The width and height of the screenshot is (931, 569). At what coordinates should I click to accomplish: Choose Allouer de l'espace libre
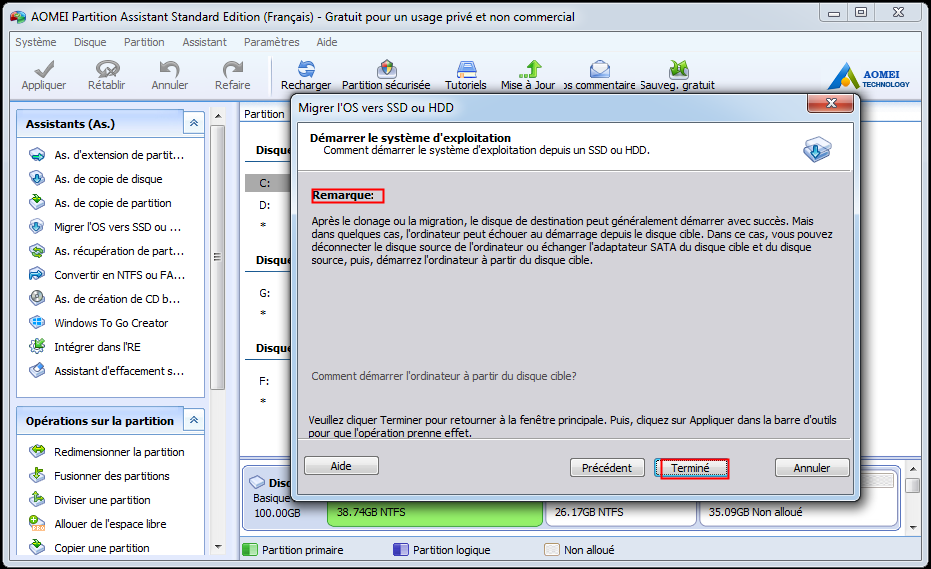pyautogui.click(x=98, y=524)
